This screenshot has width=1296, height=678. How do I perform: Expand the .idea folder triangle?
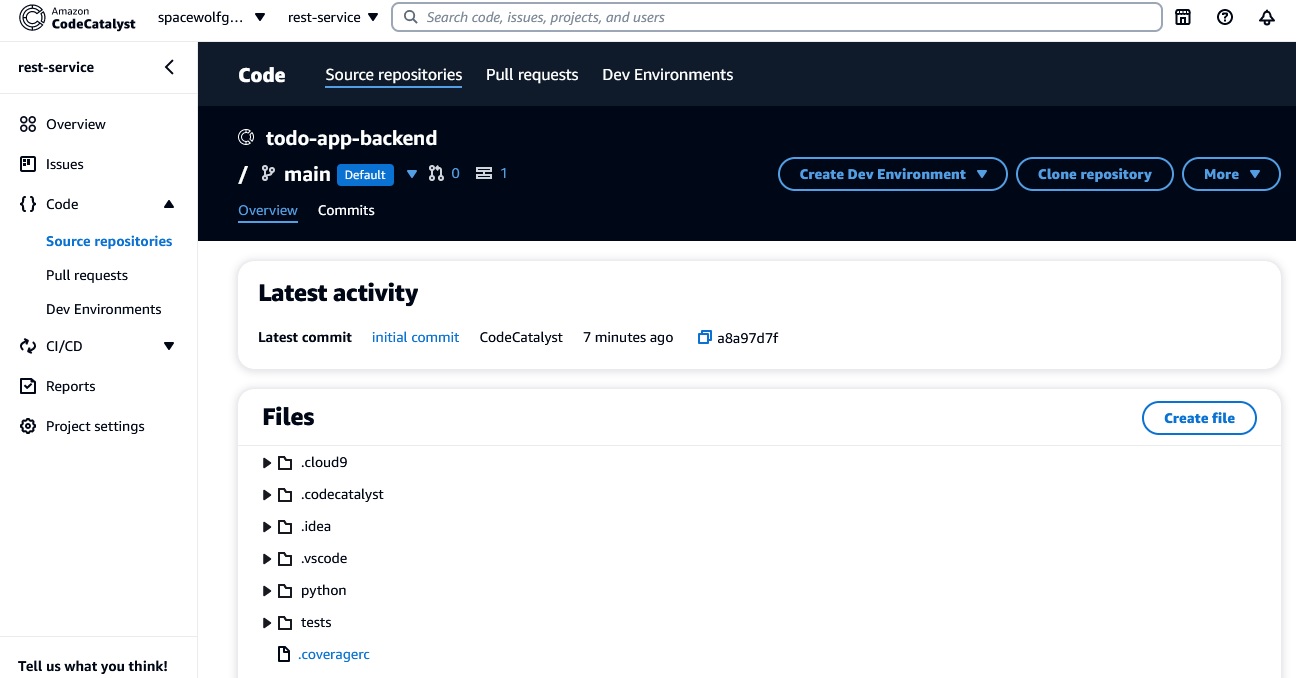tap(267, 527)
